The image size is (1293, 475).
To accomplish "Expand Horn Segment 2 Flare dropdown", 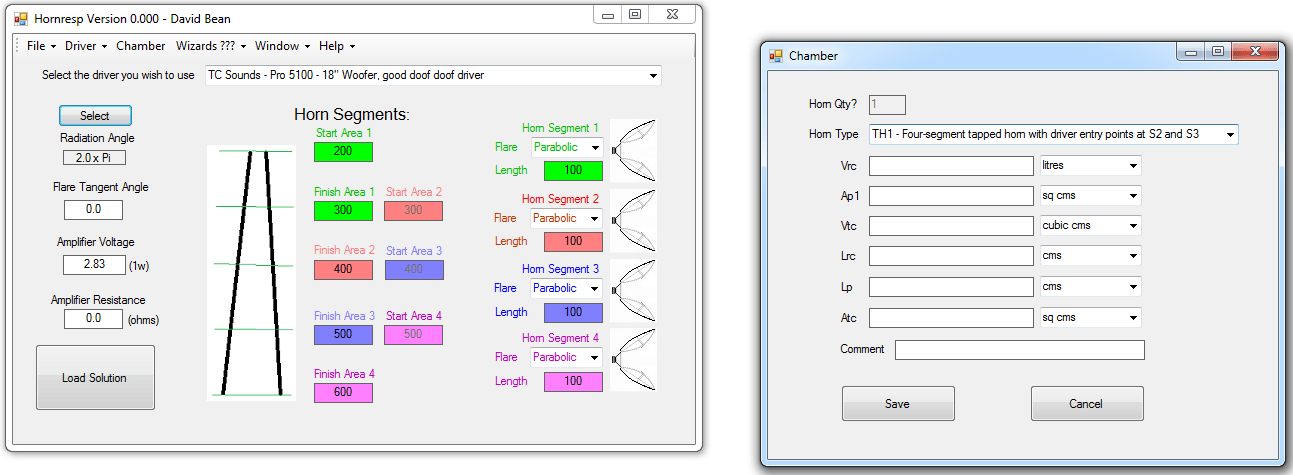I will tap(594, 218).
